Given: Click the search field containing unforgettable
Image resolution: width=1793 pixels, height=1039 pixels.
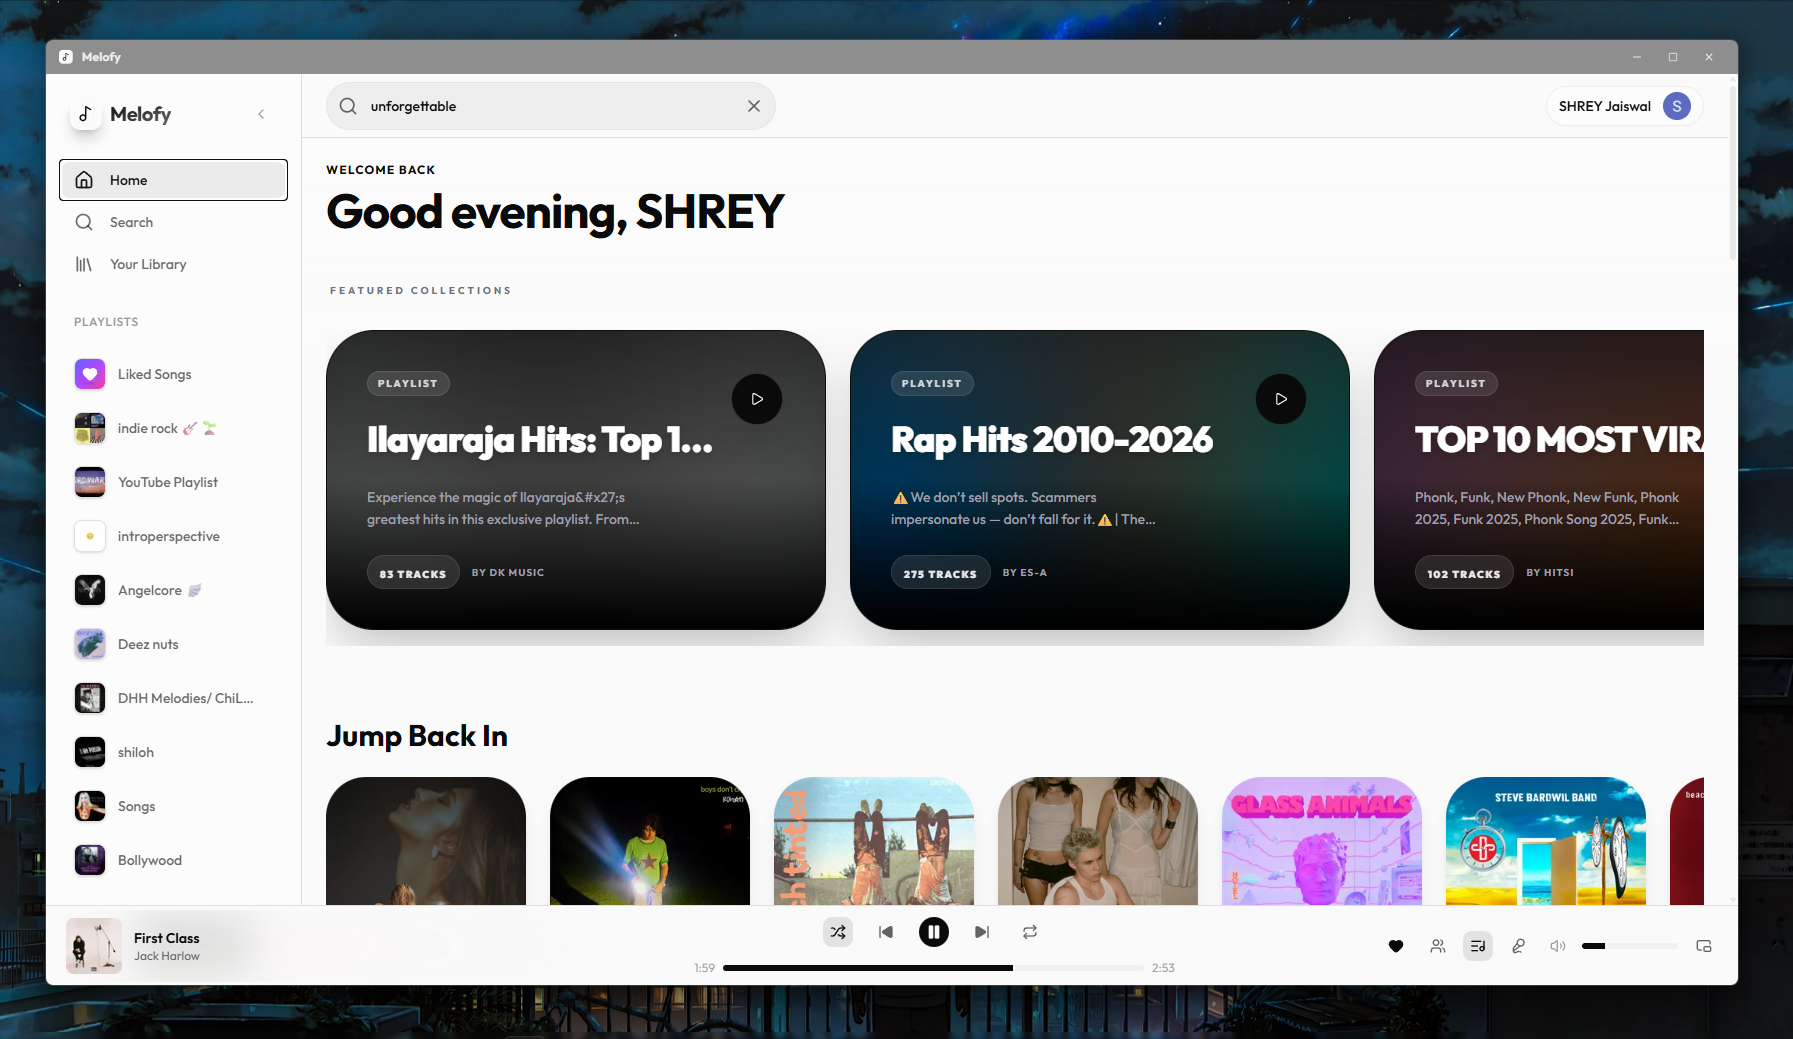Looking at the screenshot, I should (x=550, y=106).
